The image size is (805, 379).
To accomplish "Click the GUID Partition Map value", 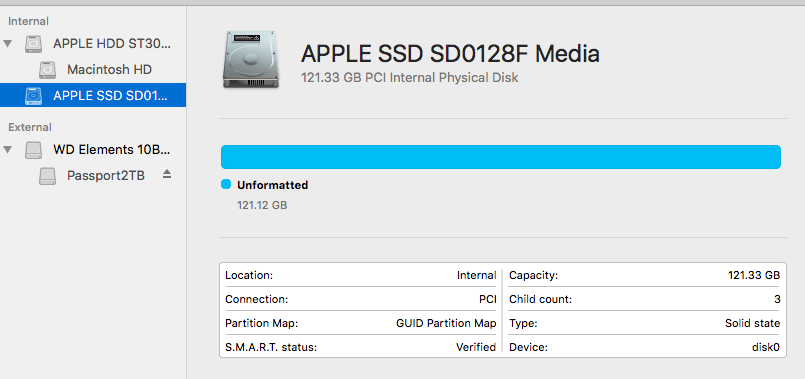I will tap(446, 324).
